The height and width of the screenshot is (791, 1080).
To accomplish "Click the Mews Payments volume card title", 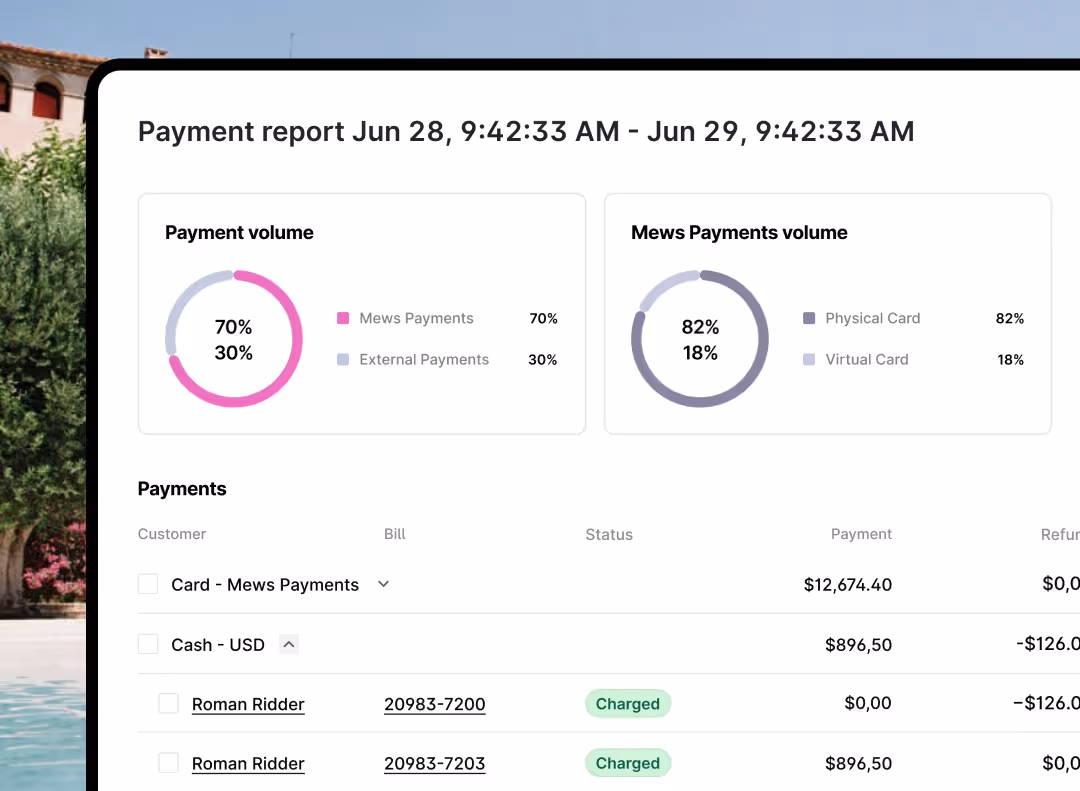I will 739,233.
